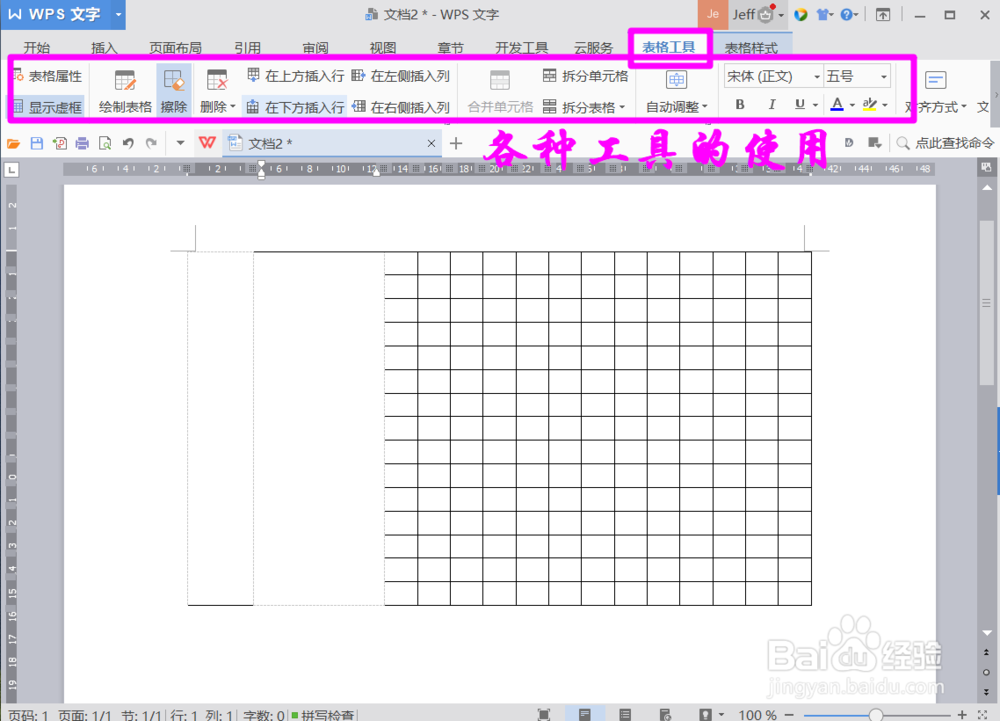
Task: Switch to the 开始 (Home) tab
Action: 36,48
